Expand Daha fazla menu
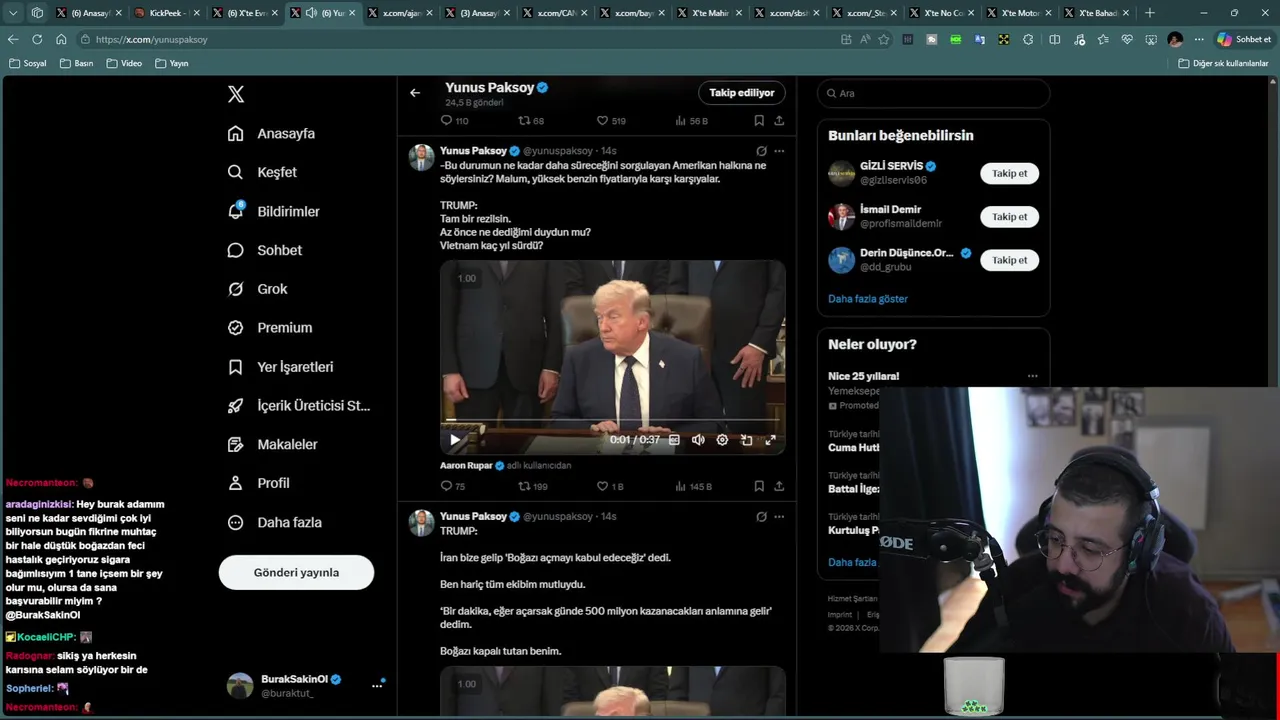 point(274,522)
